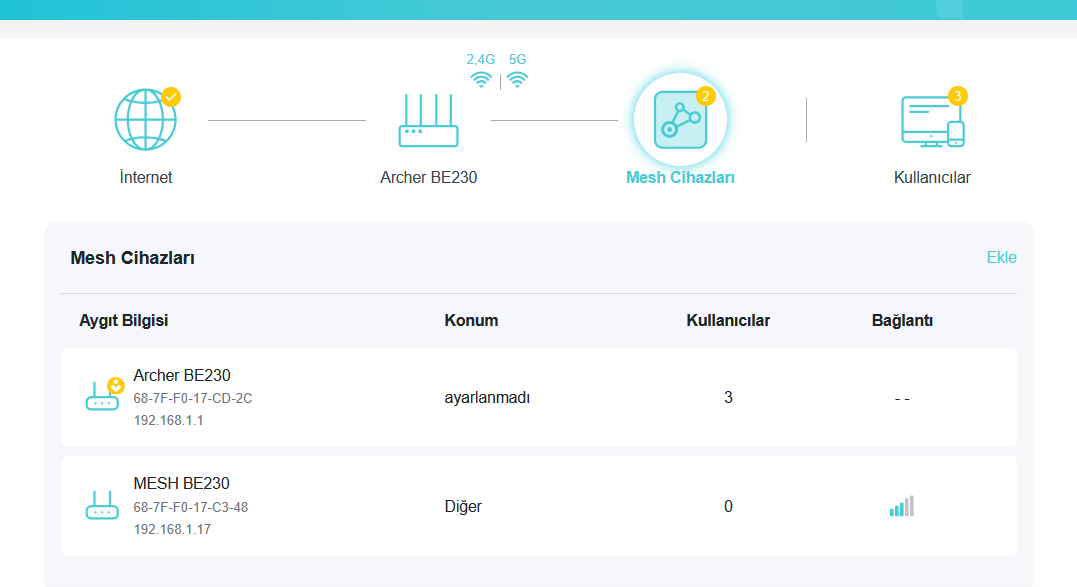Click the MESH BE230 signal strength bars
The image size is (1077, 587).
(x=902, y=506)
